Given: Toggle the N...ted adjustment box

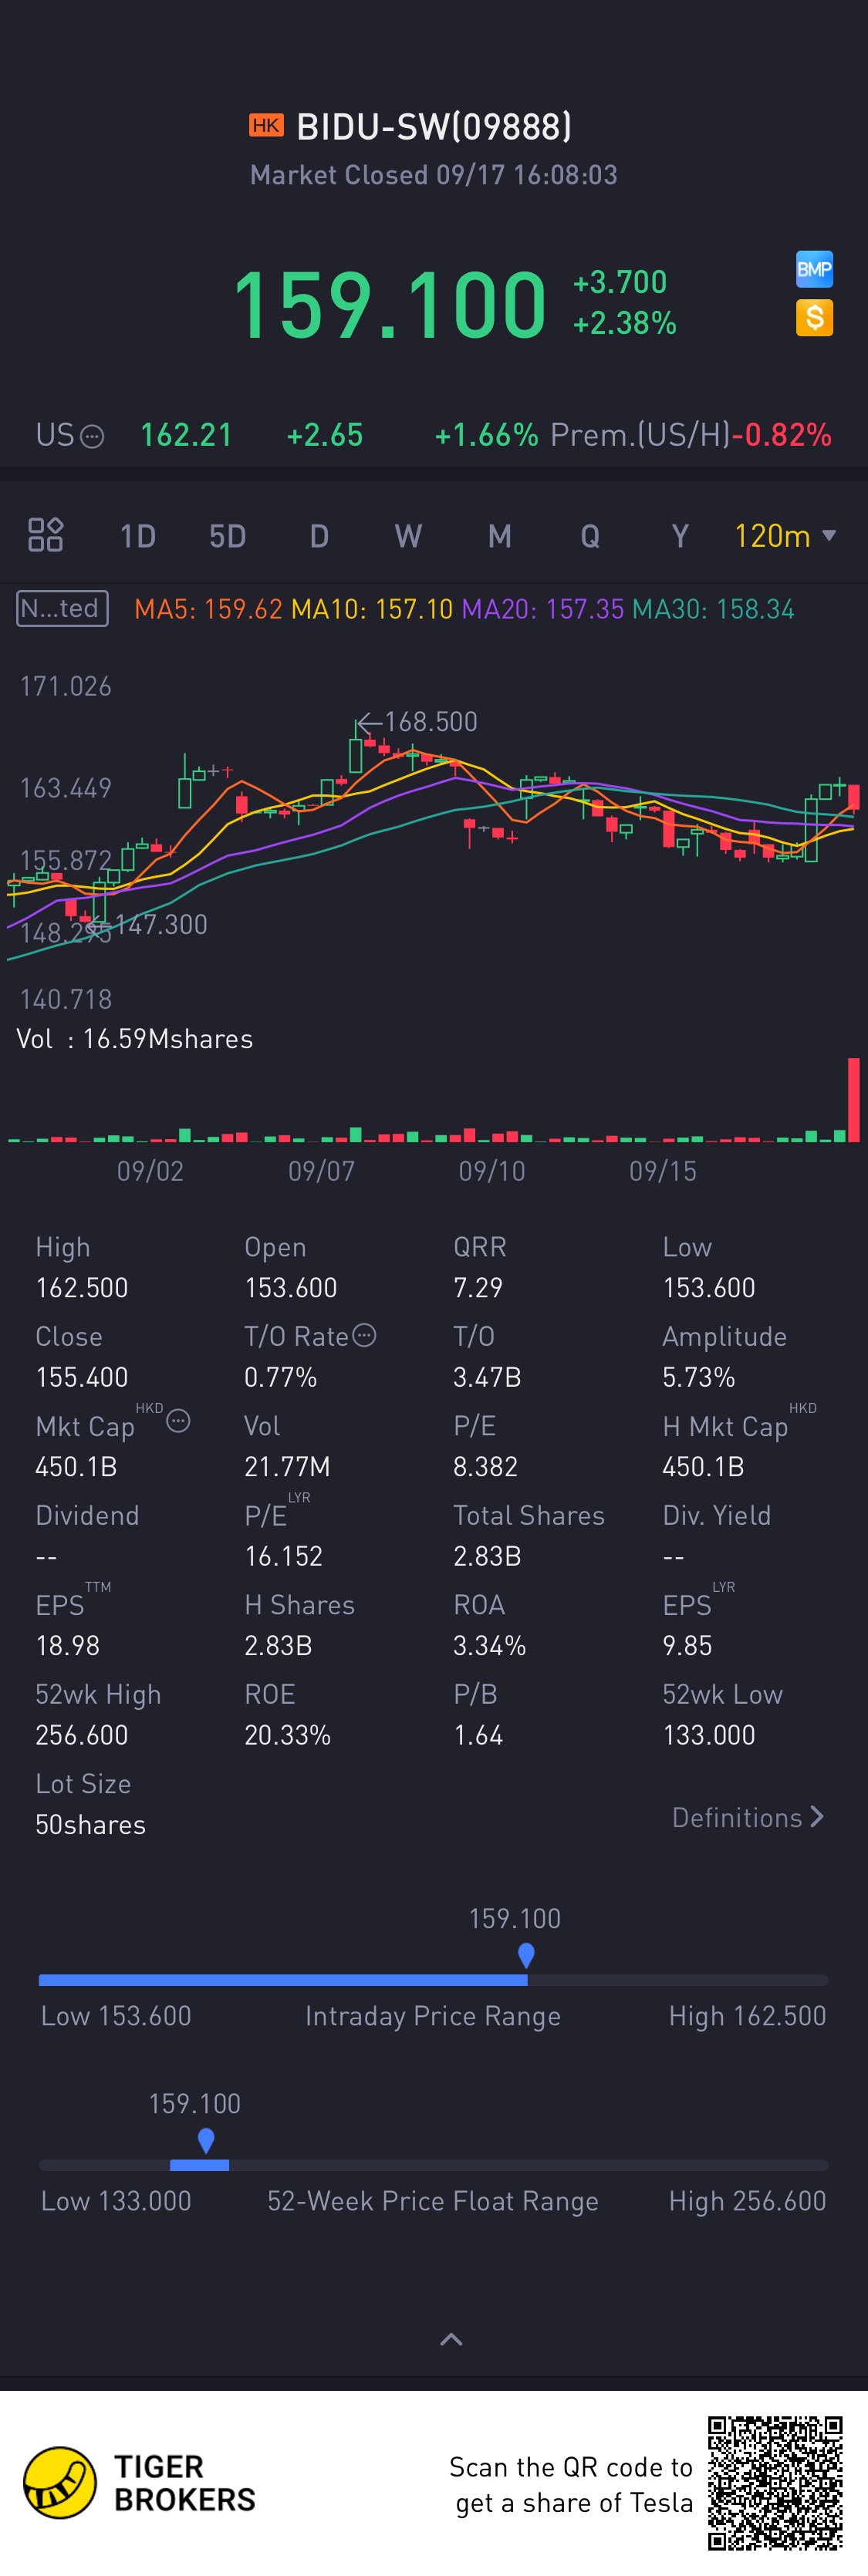Looking at the screenshot, I should coord(62,608).
